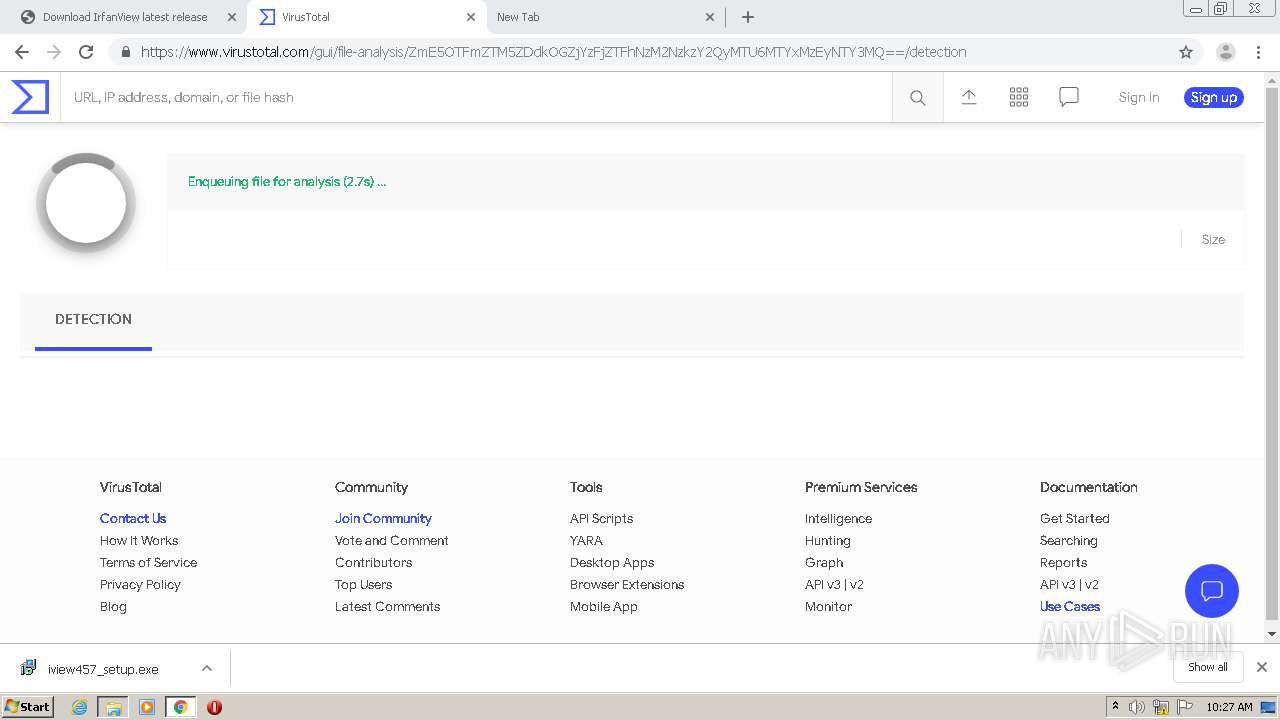The height and width of the screenshot is (720, 1280).
Task: Open the Use Cases link
Action: tap(1069, 606)
